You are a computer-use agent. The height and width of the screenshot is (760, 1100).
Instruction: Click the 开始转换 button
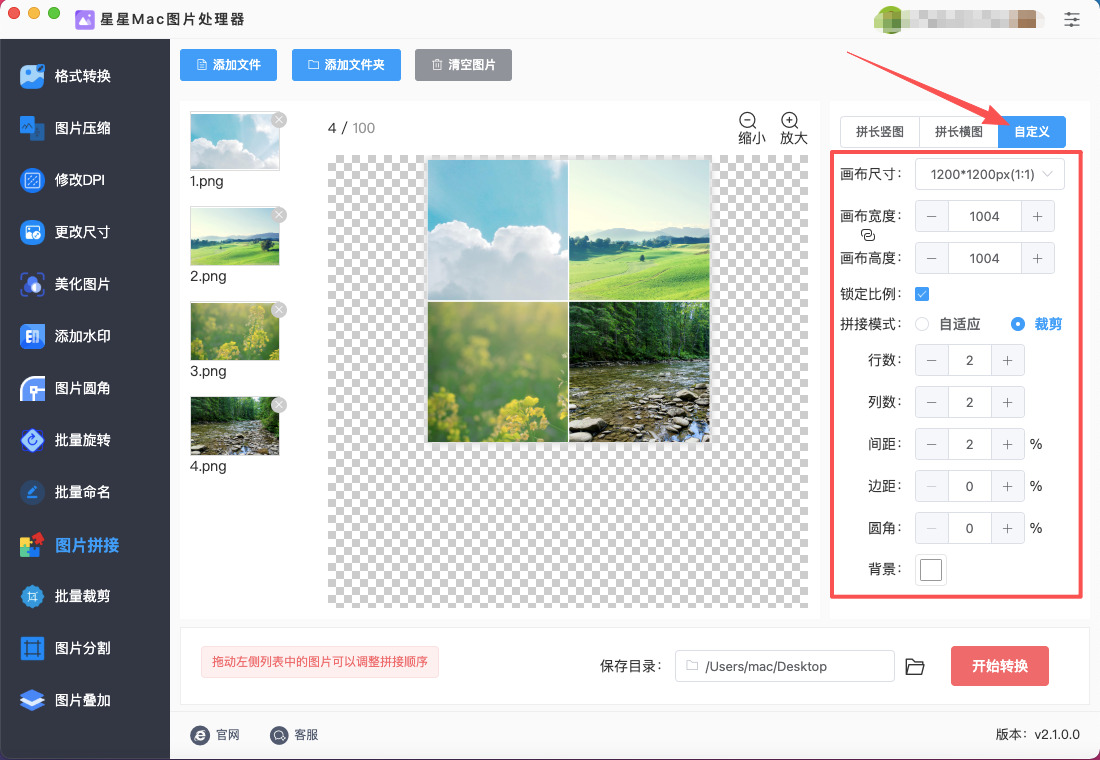pyautogui.click(x=1000, y=666)
